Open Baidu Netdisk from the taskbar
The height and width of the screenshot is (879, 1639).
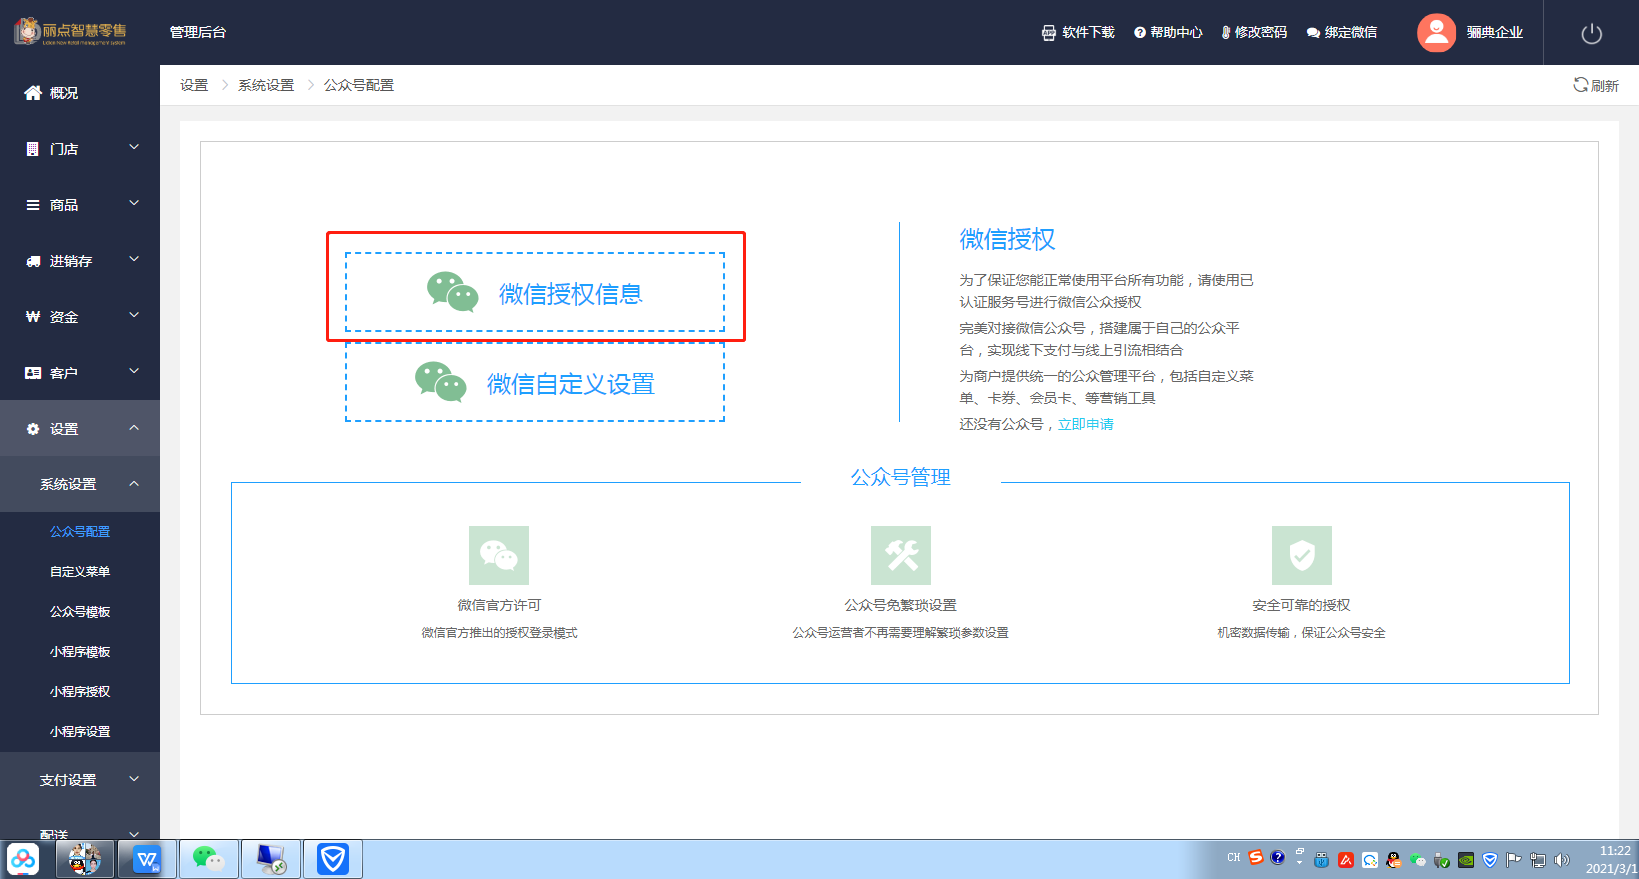pyautogui.click(x=23, y=859)
